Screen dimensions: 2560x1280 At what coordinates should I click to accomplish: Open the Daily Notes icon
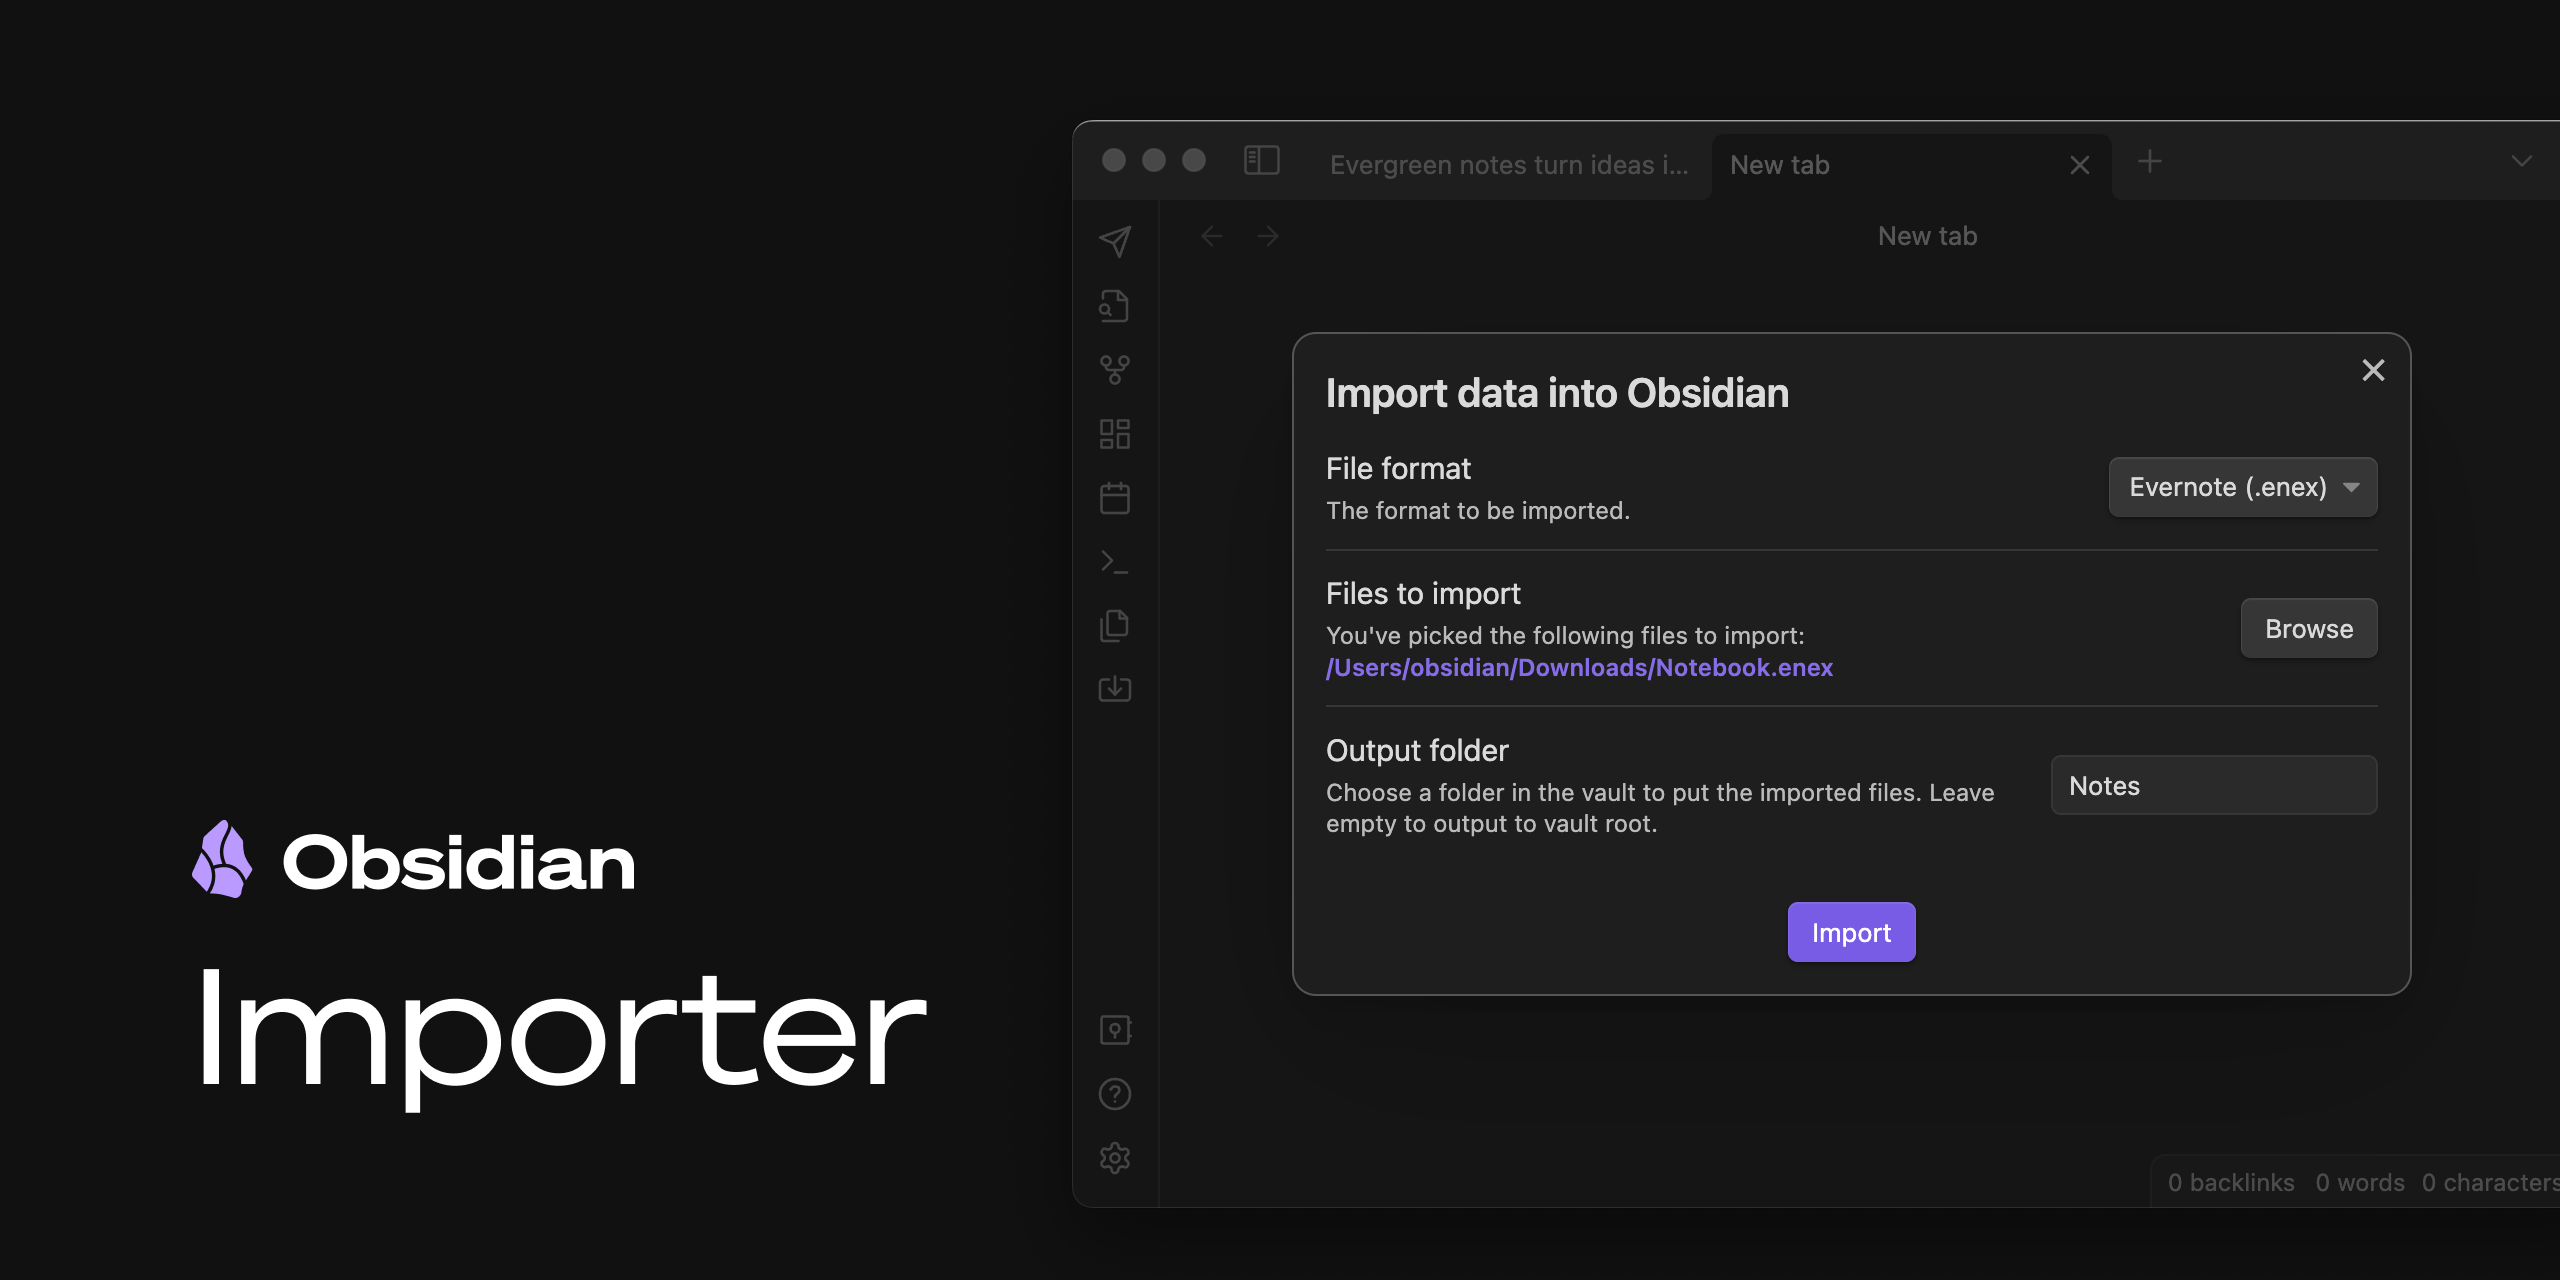coord(1117,495)
